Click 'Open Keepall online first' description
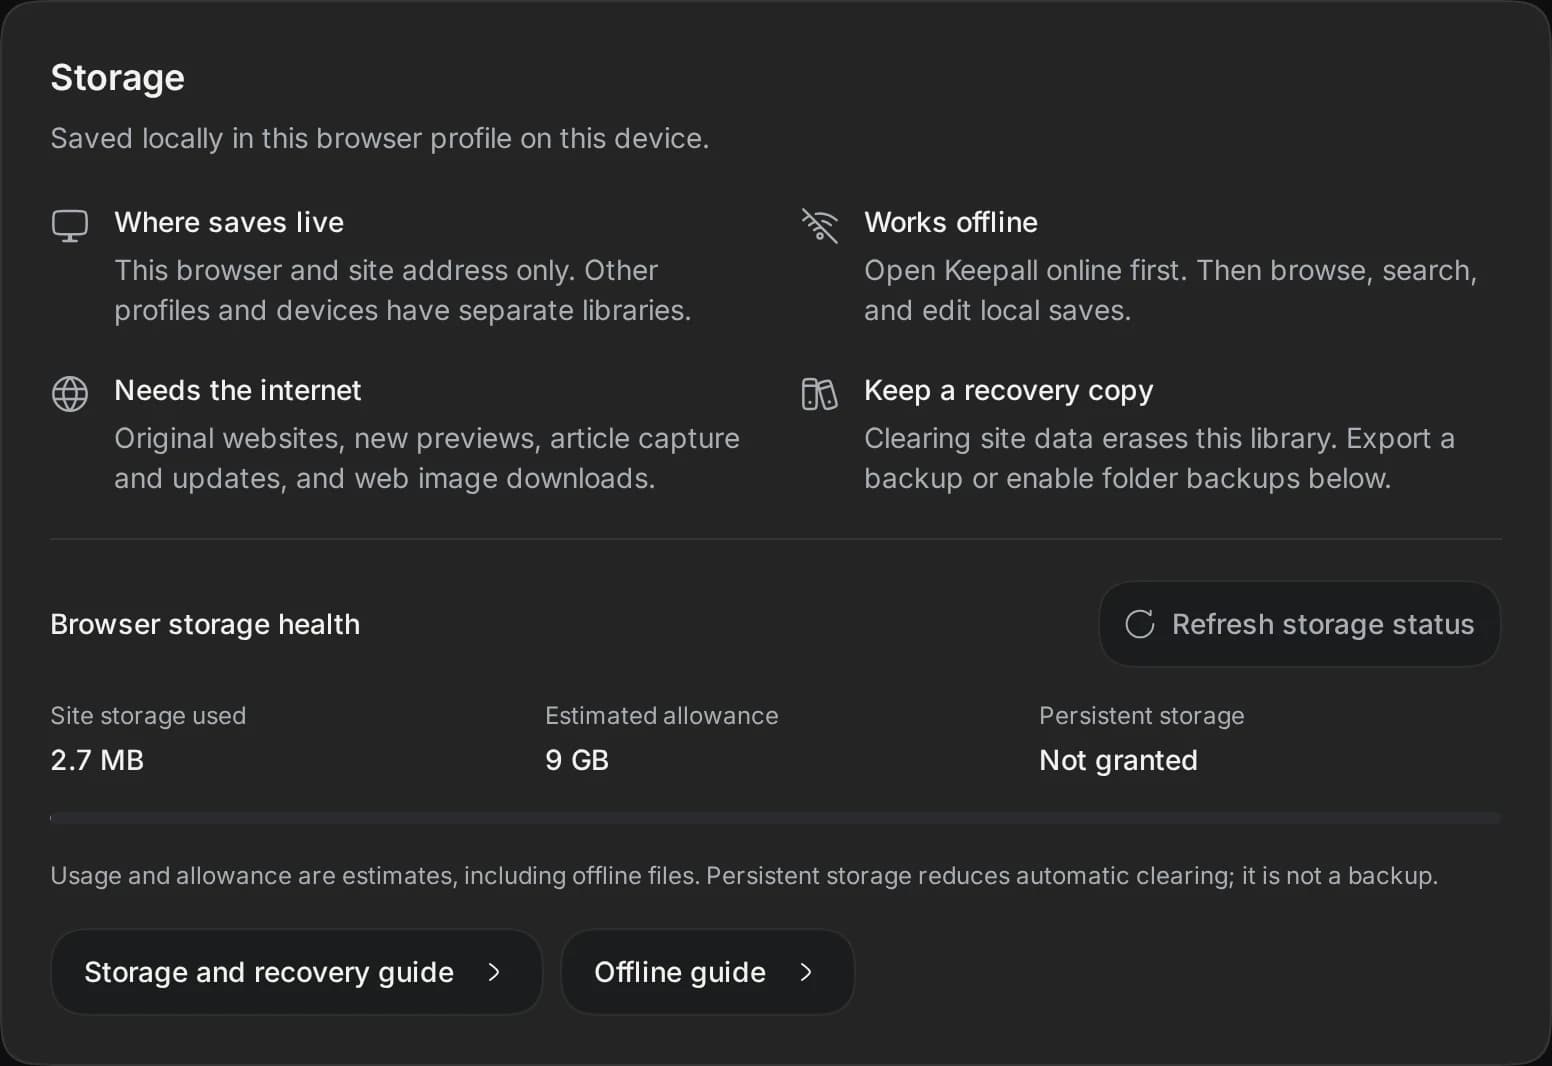Image resolution: width=1552 pixels, height=1066 pixels. coord(1170,290)
